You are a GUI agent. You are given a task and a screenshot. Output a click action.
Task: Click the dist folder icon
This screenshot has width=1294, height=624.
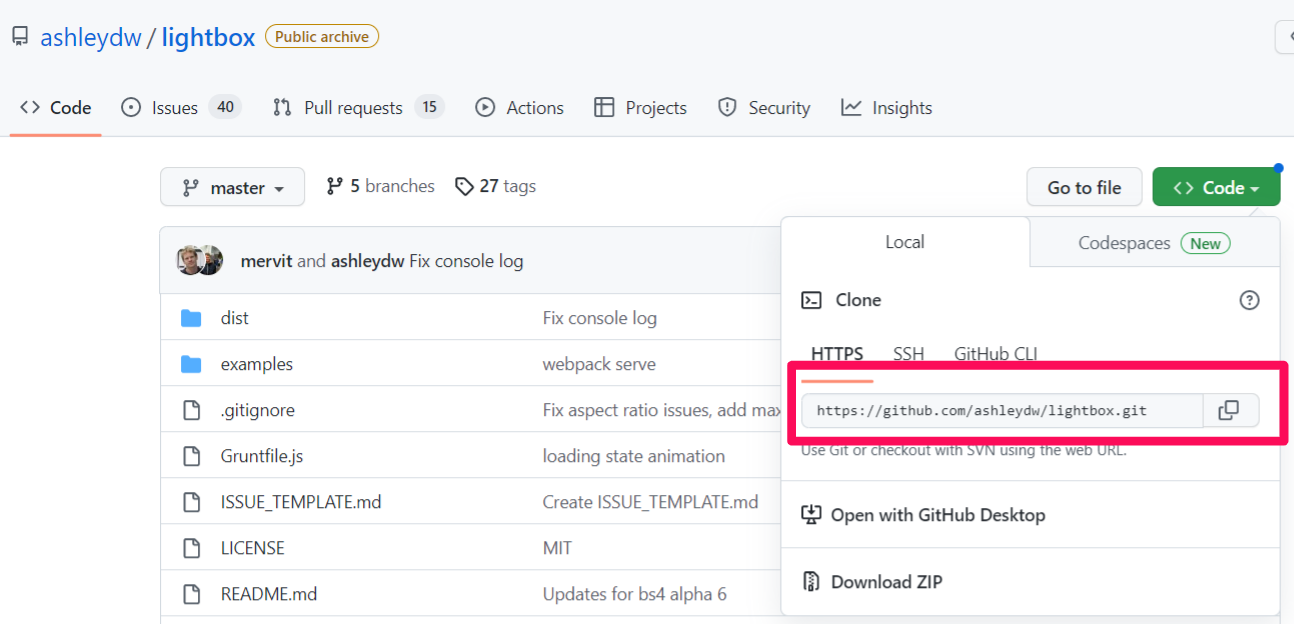[191, 318]
